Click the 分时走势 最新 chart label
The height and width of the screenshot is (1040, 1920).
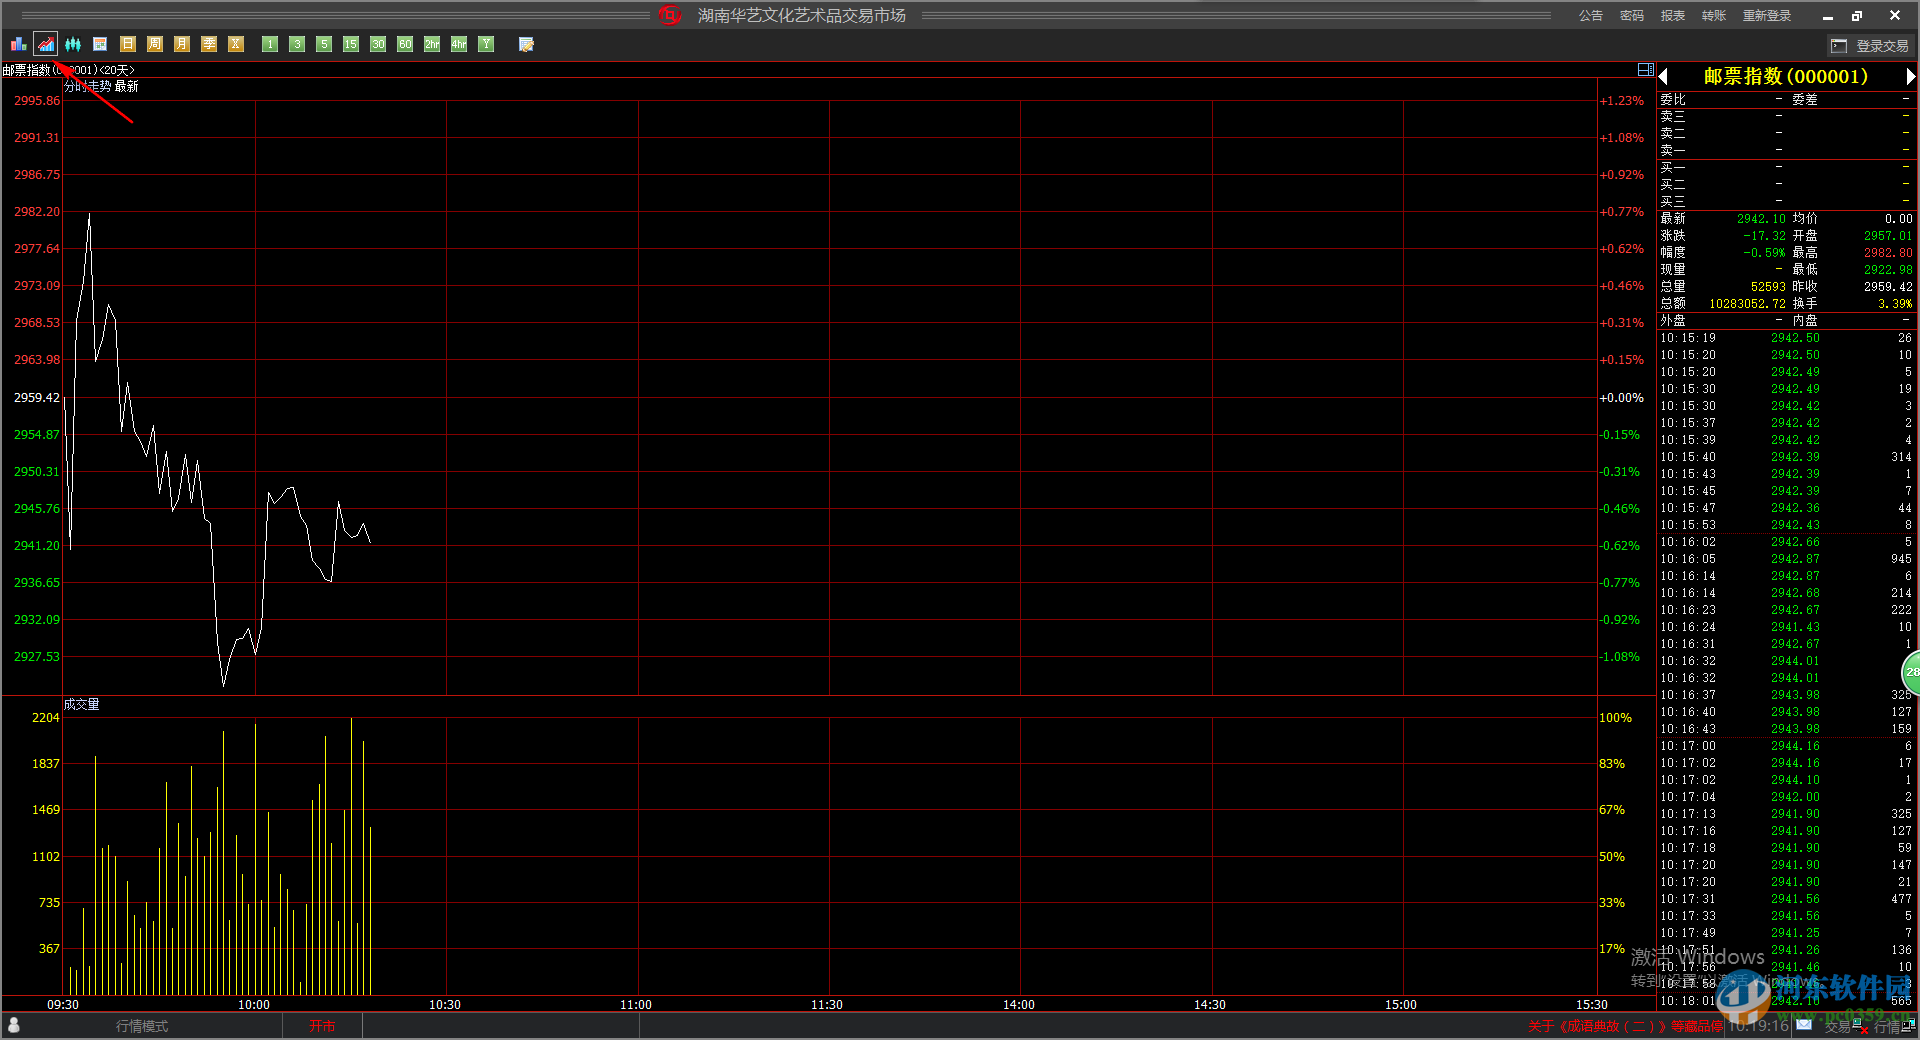click(101, 87)
